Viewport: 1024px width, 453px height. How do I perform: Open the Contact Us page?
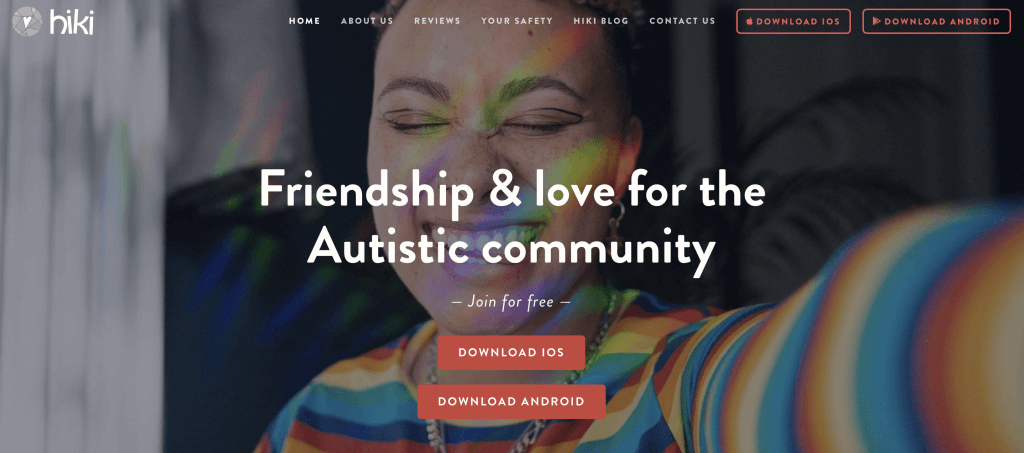point(682,21)
